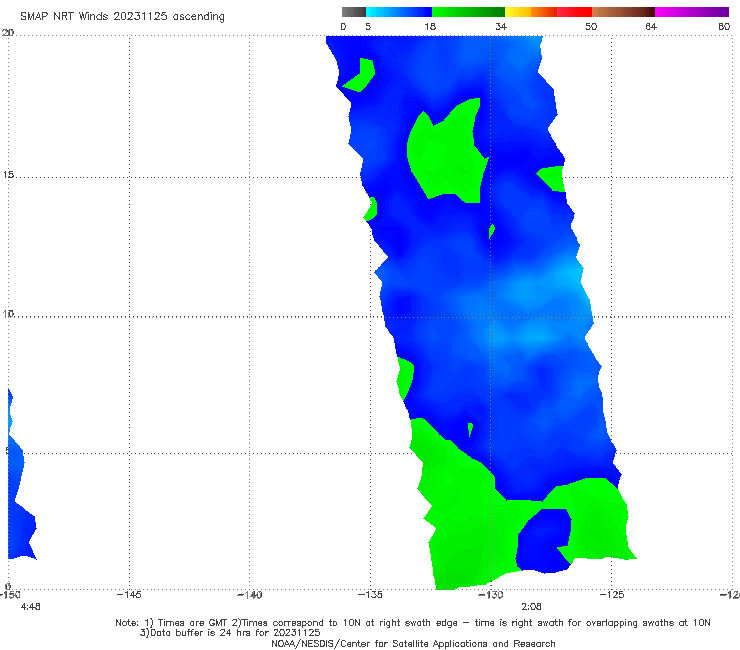Pick the green segment of the color bar
740x650 pixels.
pos(468,12)
